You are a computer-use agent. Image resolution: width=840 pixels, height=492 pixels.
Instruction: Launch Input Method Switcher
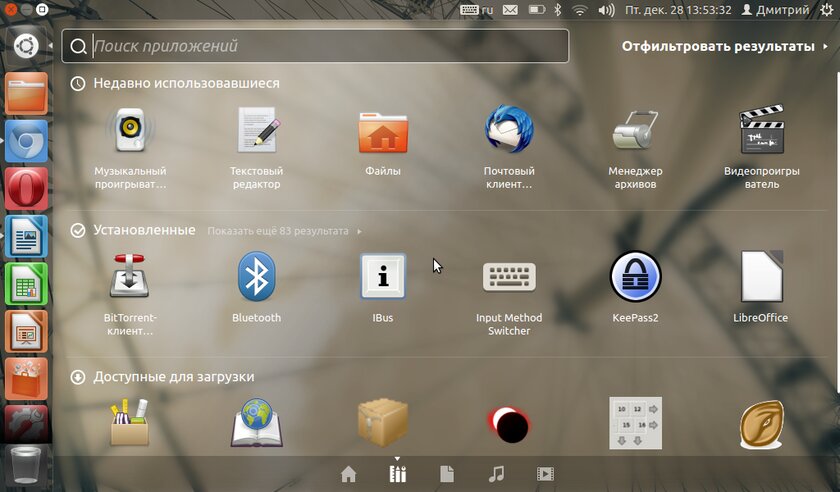pos(509,277)
